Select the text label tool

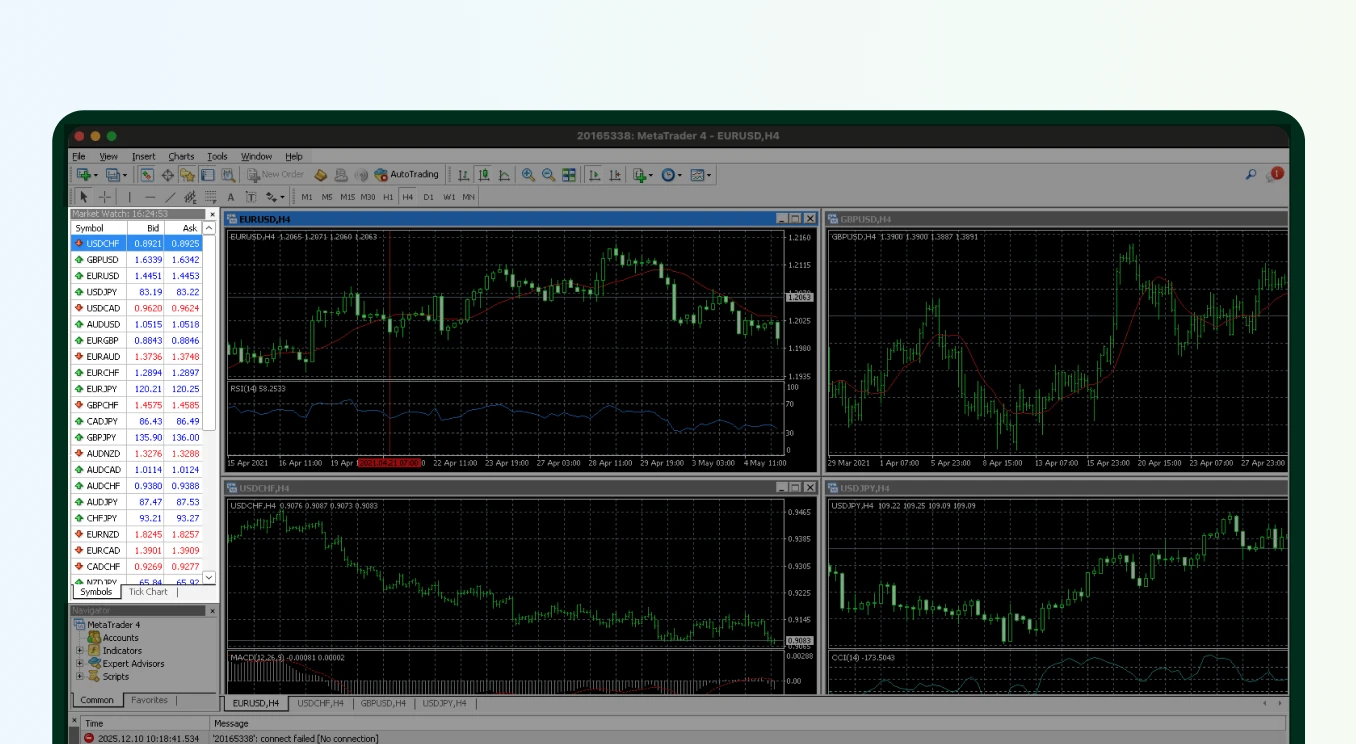[x=252, y=196]
